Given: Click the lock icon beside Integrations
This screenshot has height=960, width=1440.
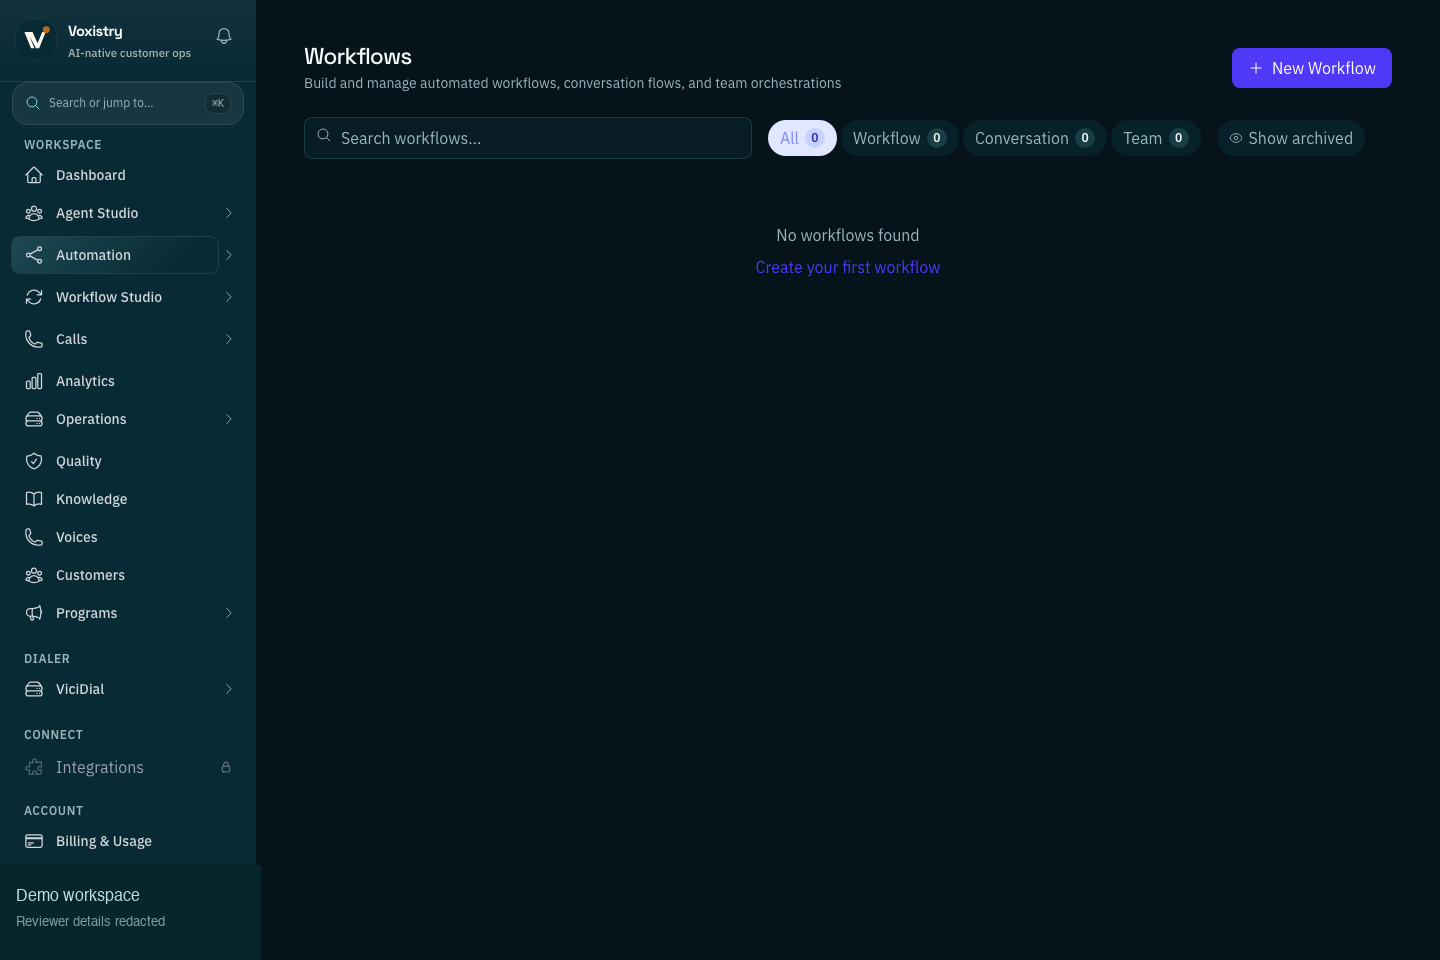Looking at the screenshot, I should pyautogui.click(x=226, y=767).
